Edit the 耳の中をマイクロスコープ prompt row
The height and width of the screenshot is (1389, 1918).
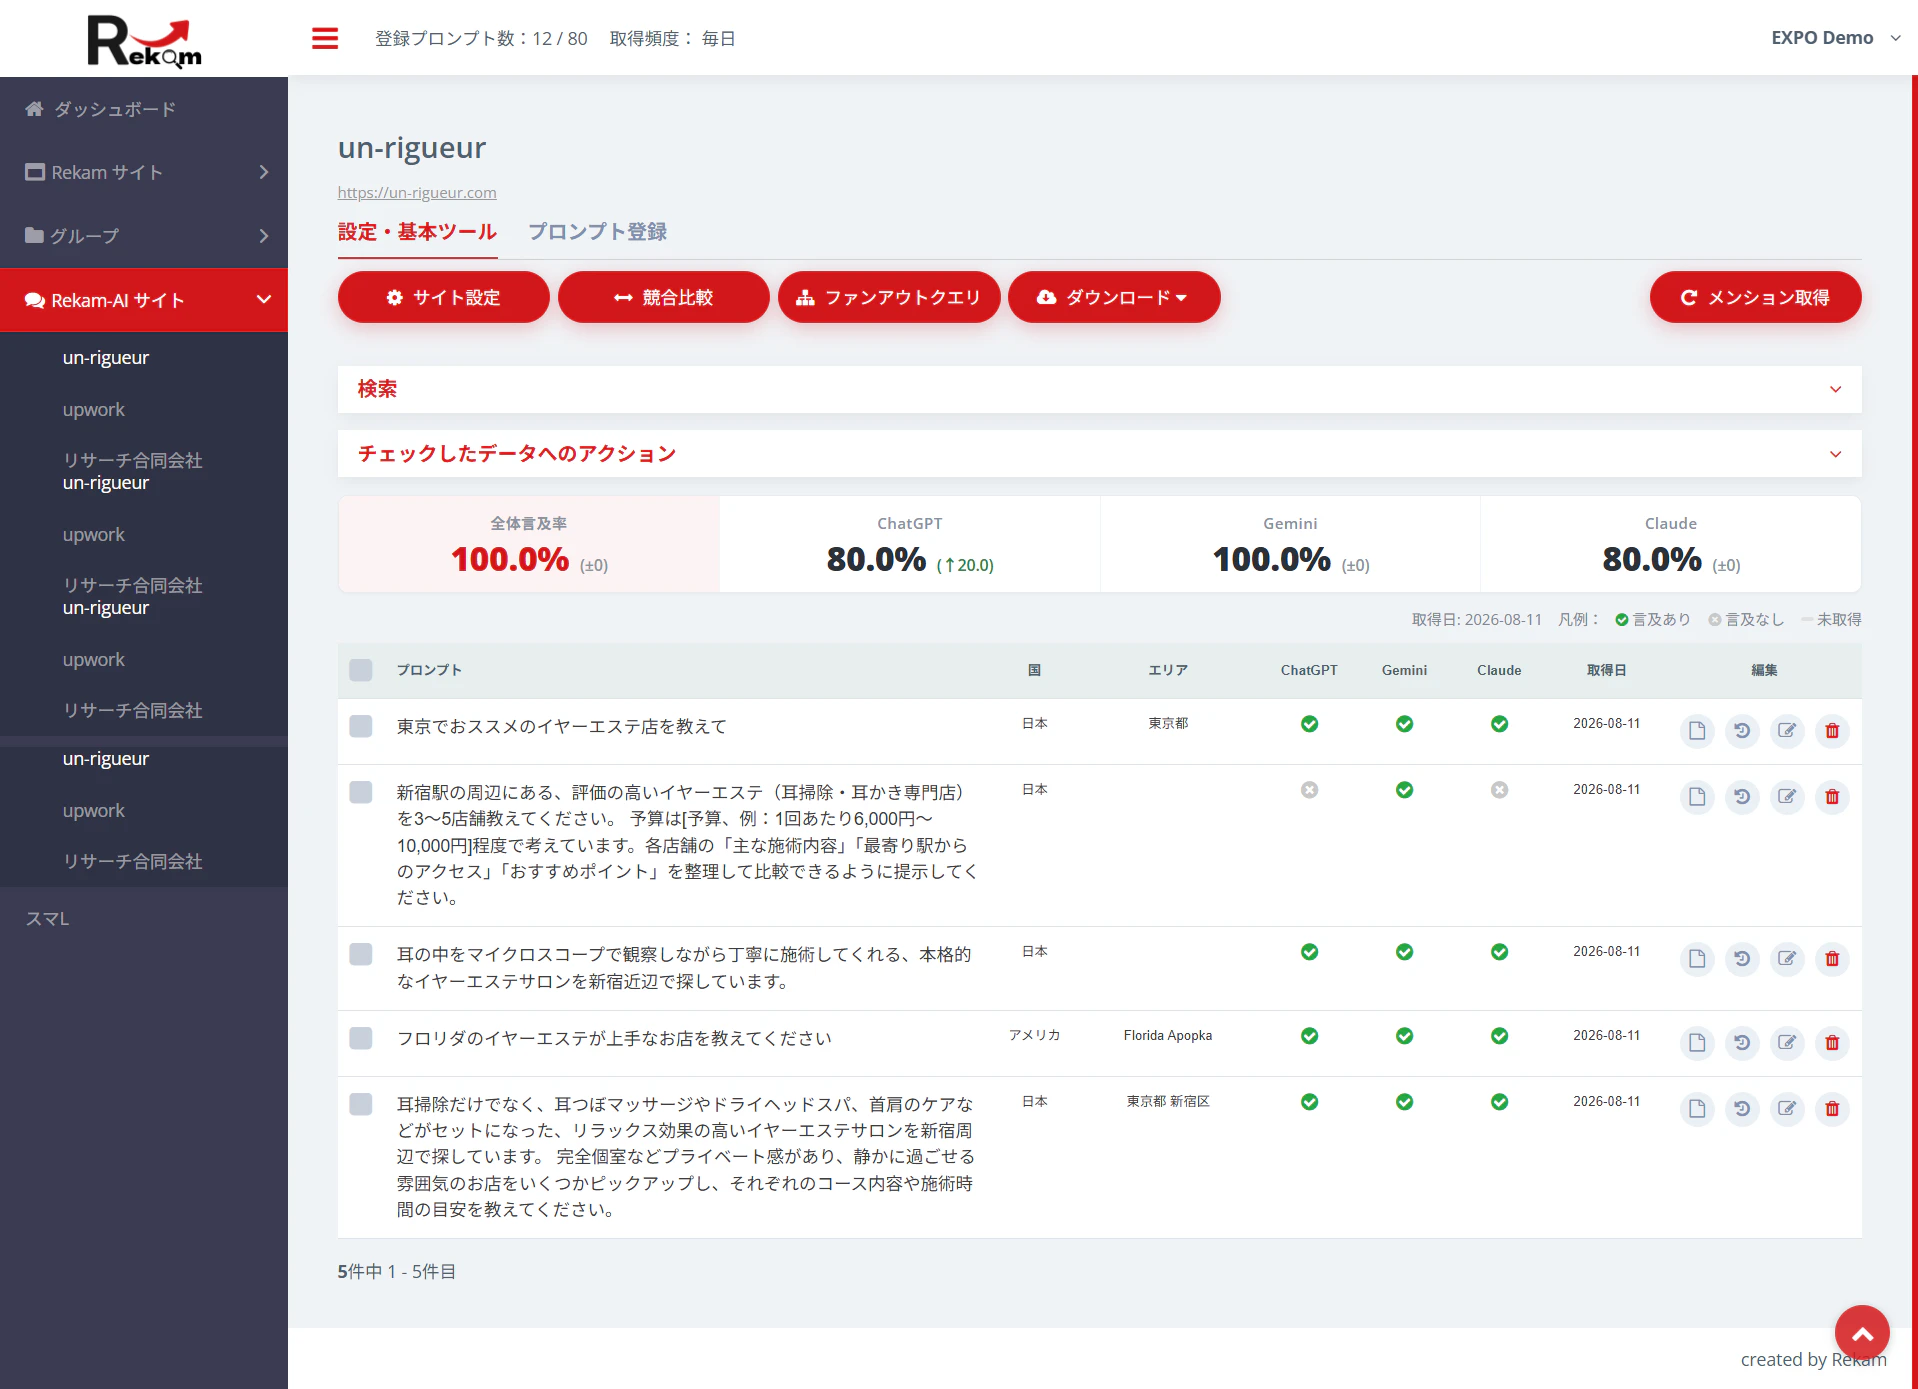coord(1787,959)
